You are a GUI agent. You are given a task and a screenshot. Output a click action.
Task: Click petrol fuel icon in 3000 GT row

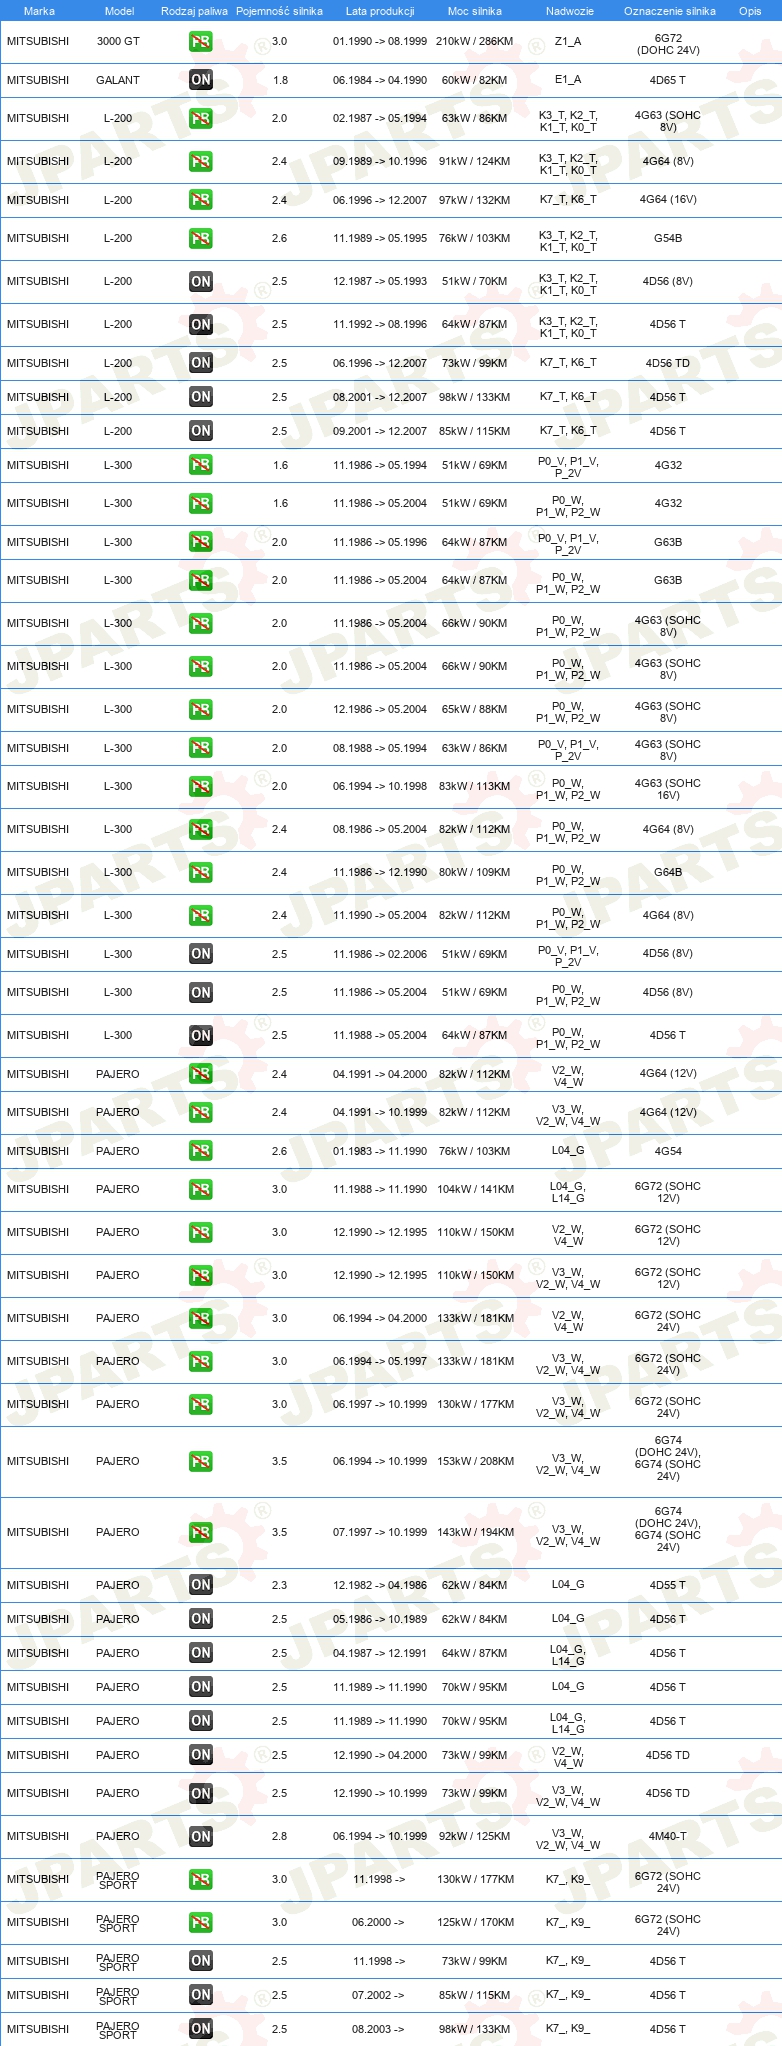click(x=201, y=42)
